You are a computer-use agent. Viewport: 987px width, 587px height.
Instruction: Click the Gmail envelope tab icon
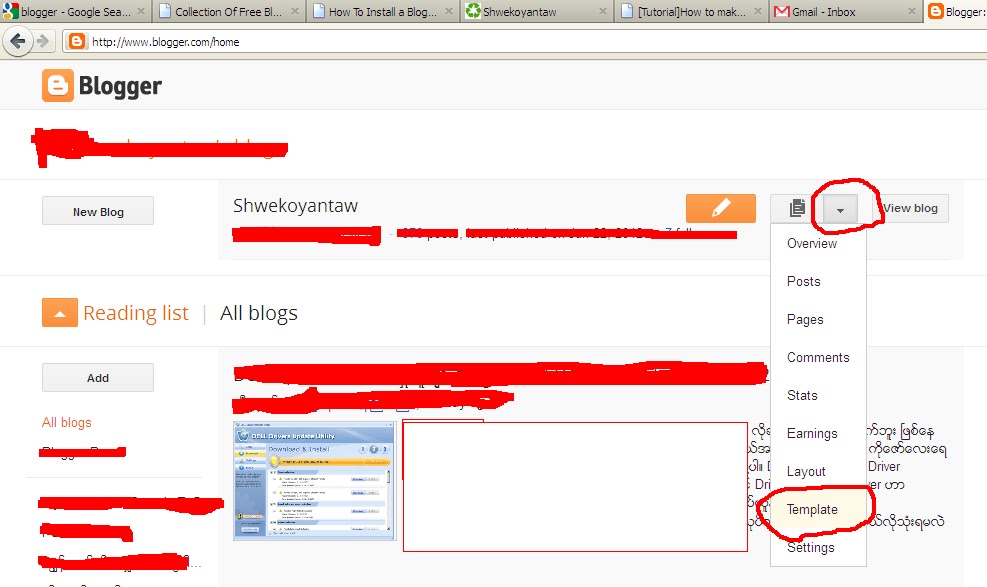point(781,11)
